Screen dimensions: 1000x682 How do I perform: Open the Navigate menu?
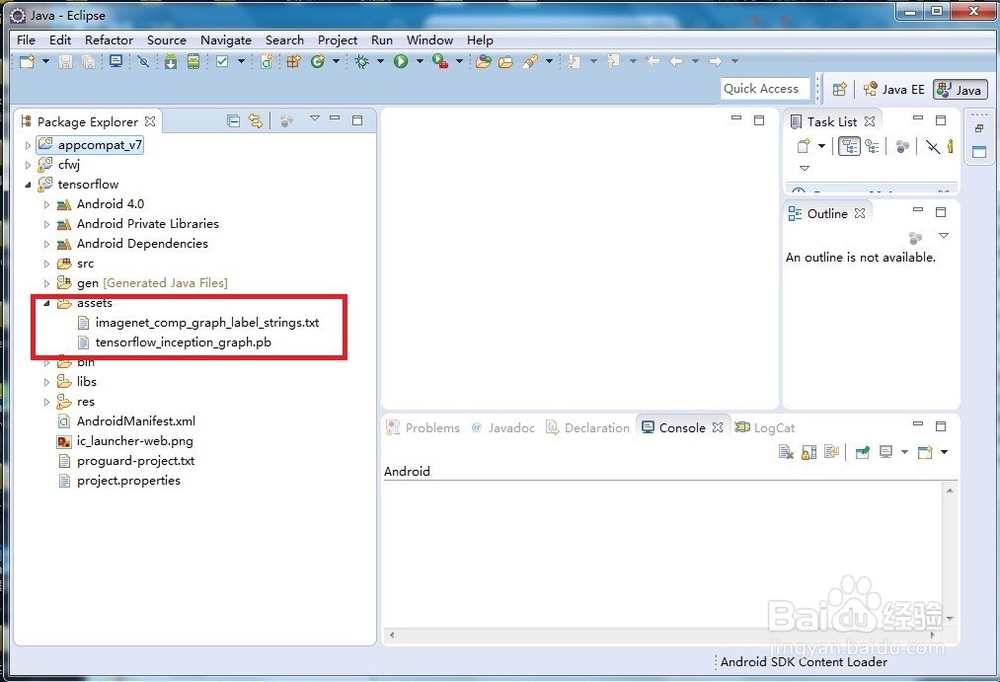(x=226, y=40)
